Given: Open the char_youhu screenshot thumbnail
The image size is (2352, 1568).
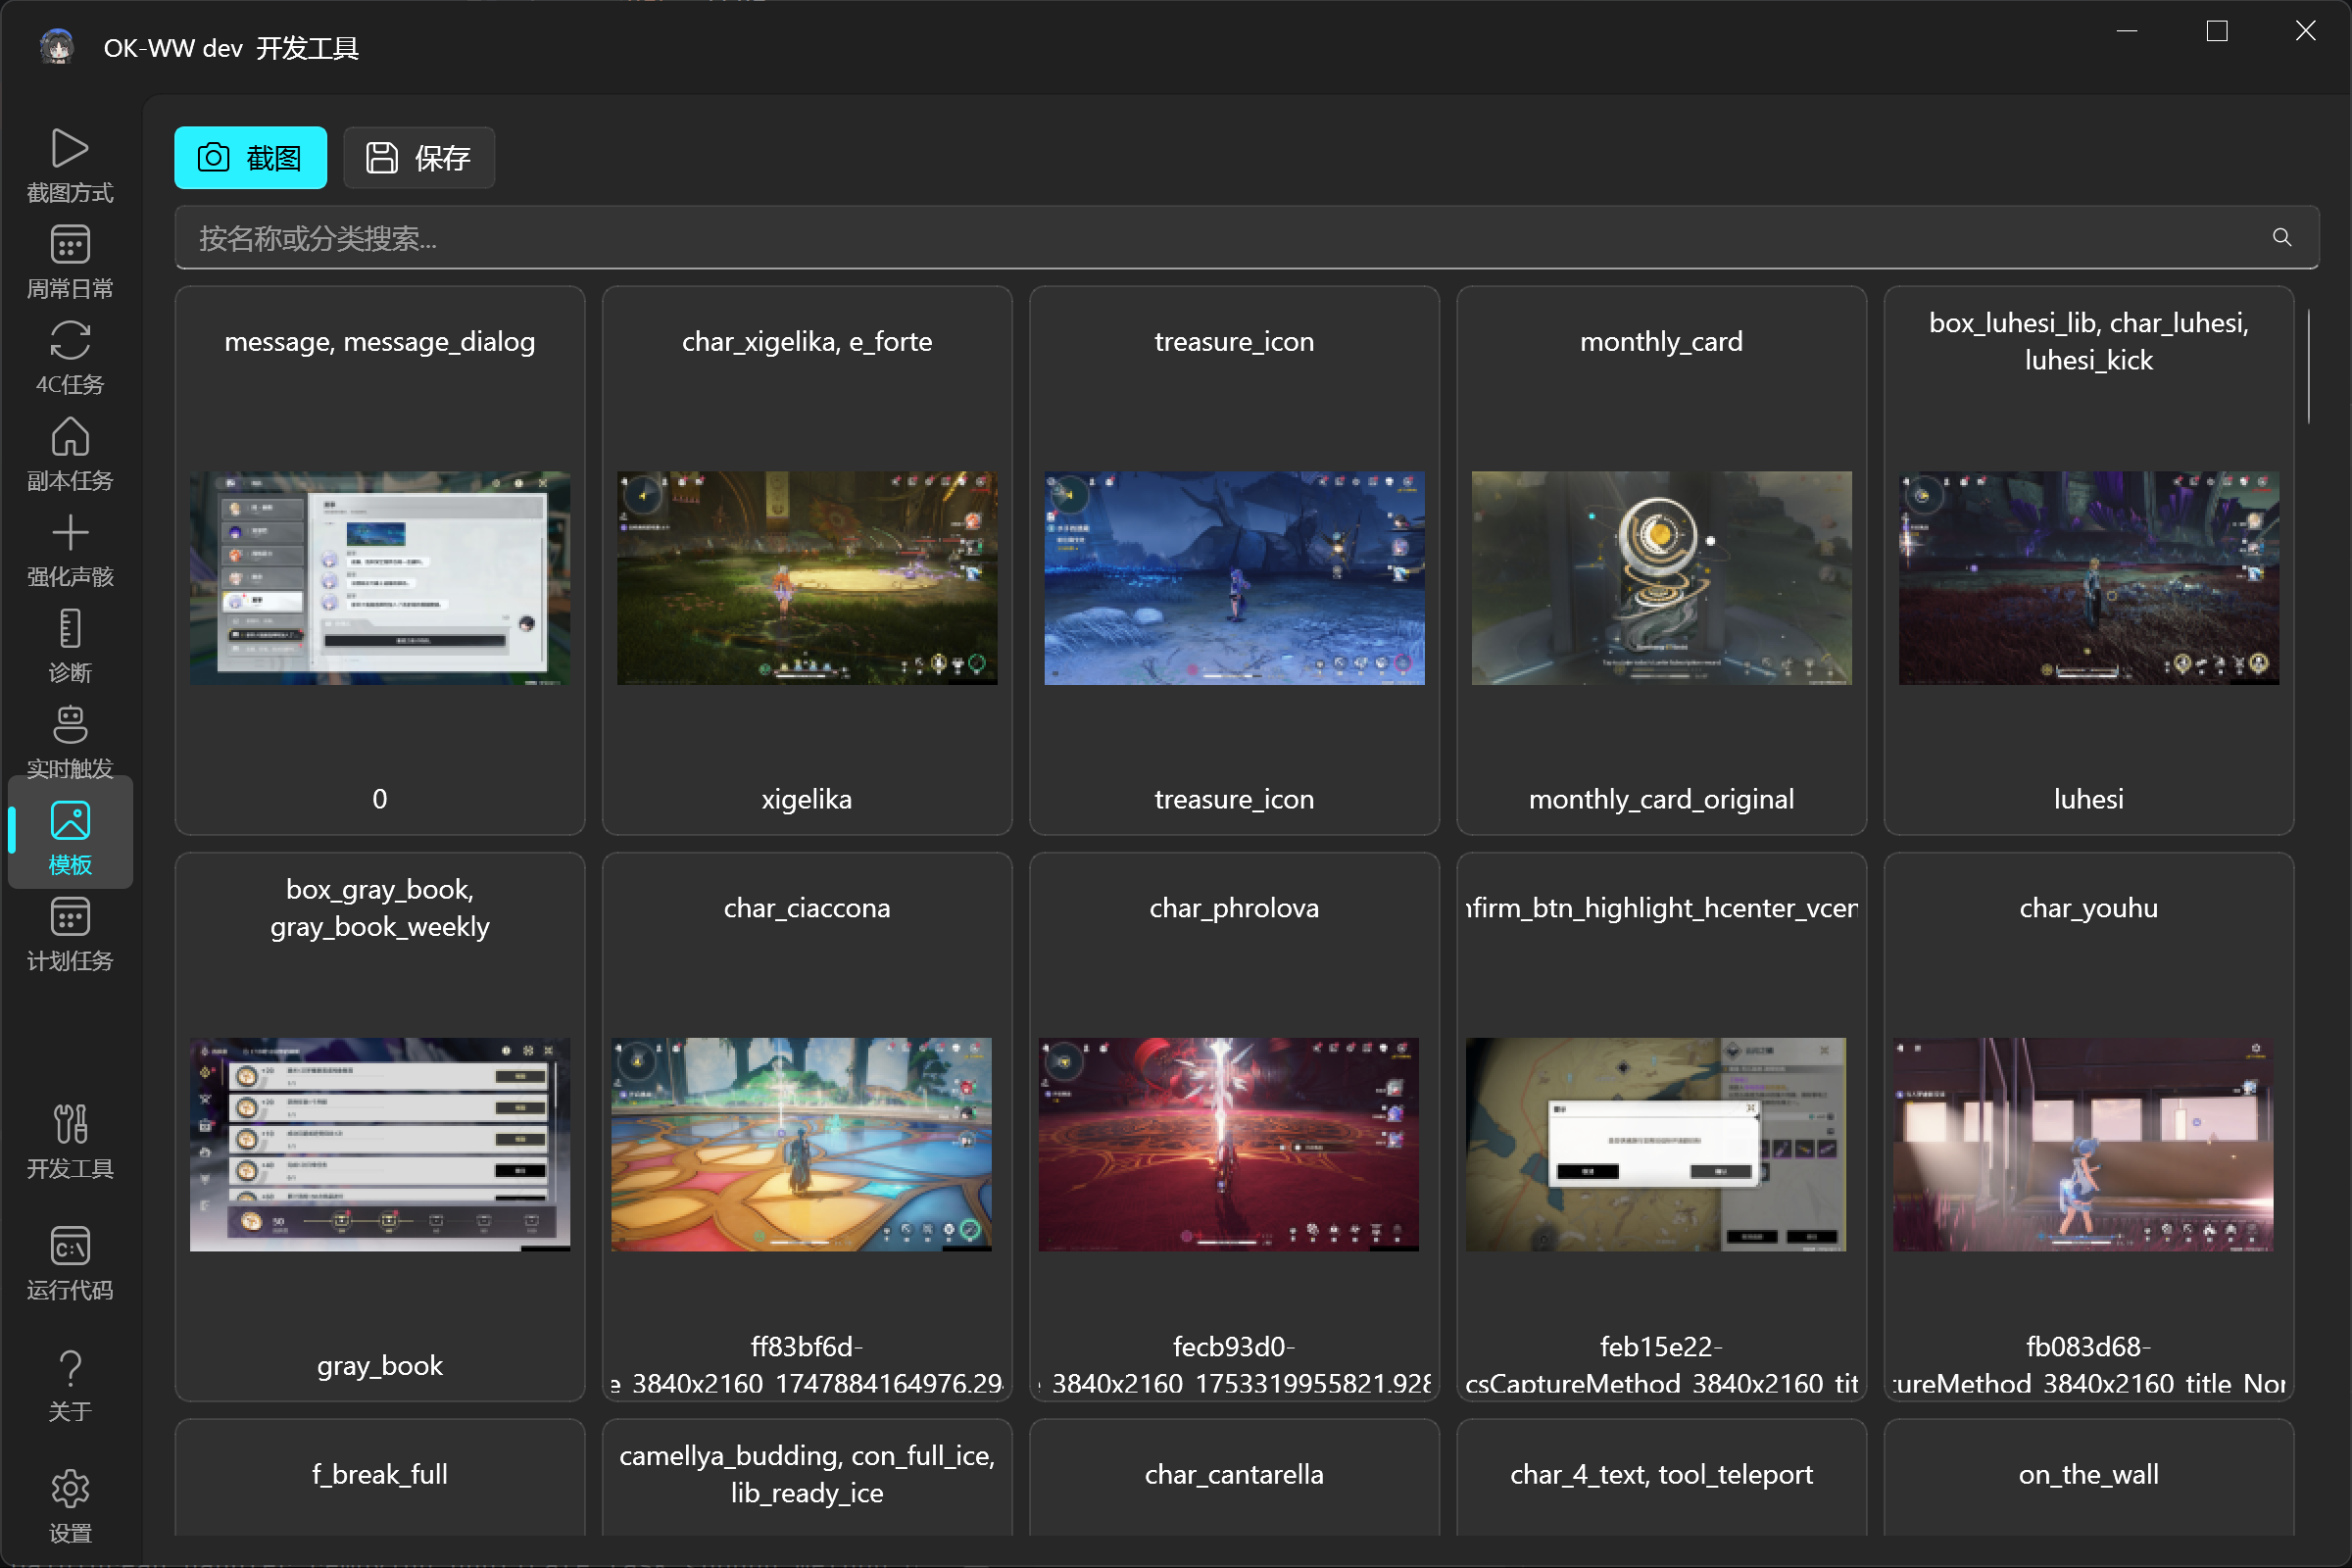Looking at the screenshot, I should [x=2083, y=1144].
